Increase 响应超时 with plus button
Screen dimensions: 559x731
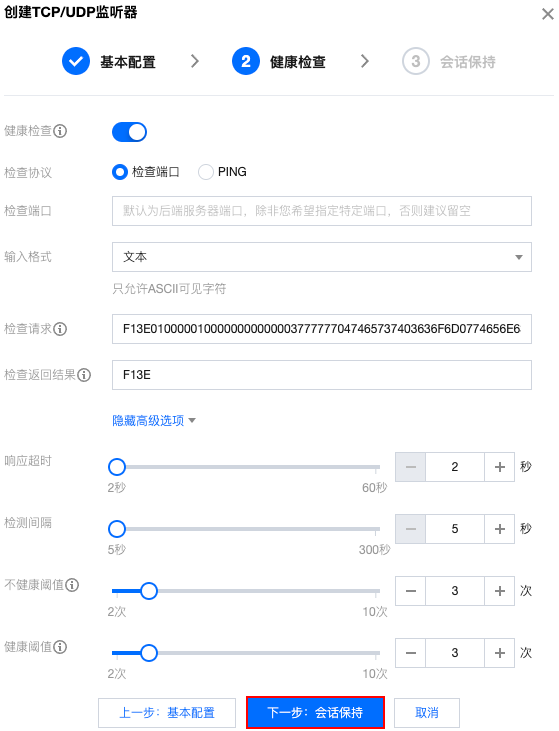[499, 467]
